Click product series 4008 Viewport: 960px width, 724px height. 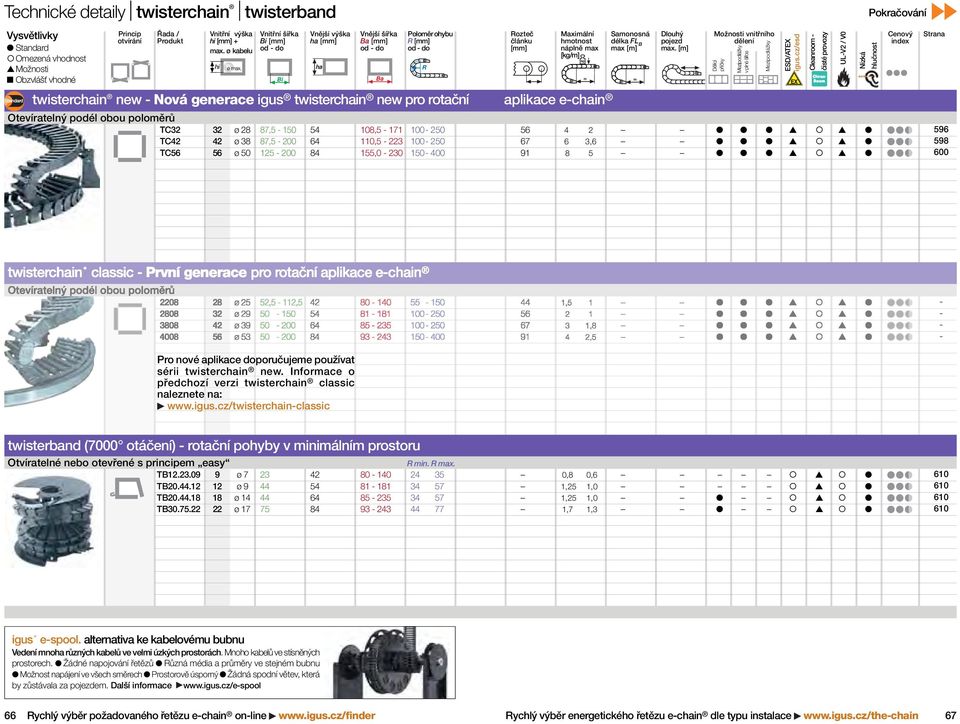[x=169, y=337]
